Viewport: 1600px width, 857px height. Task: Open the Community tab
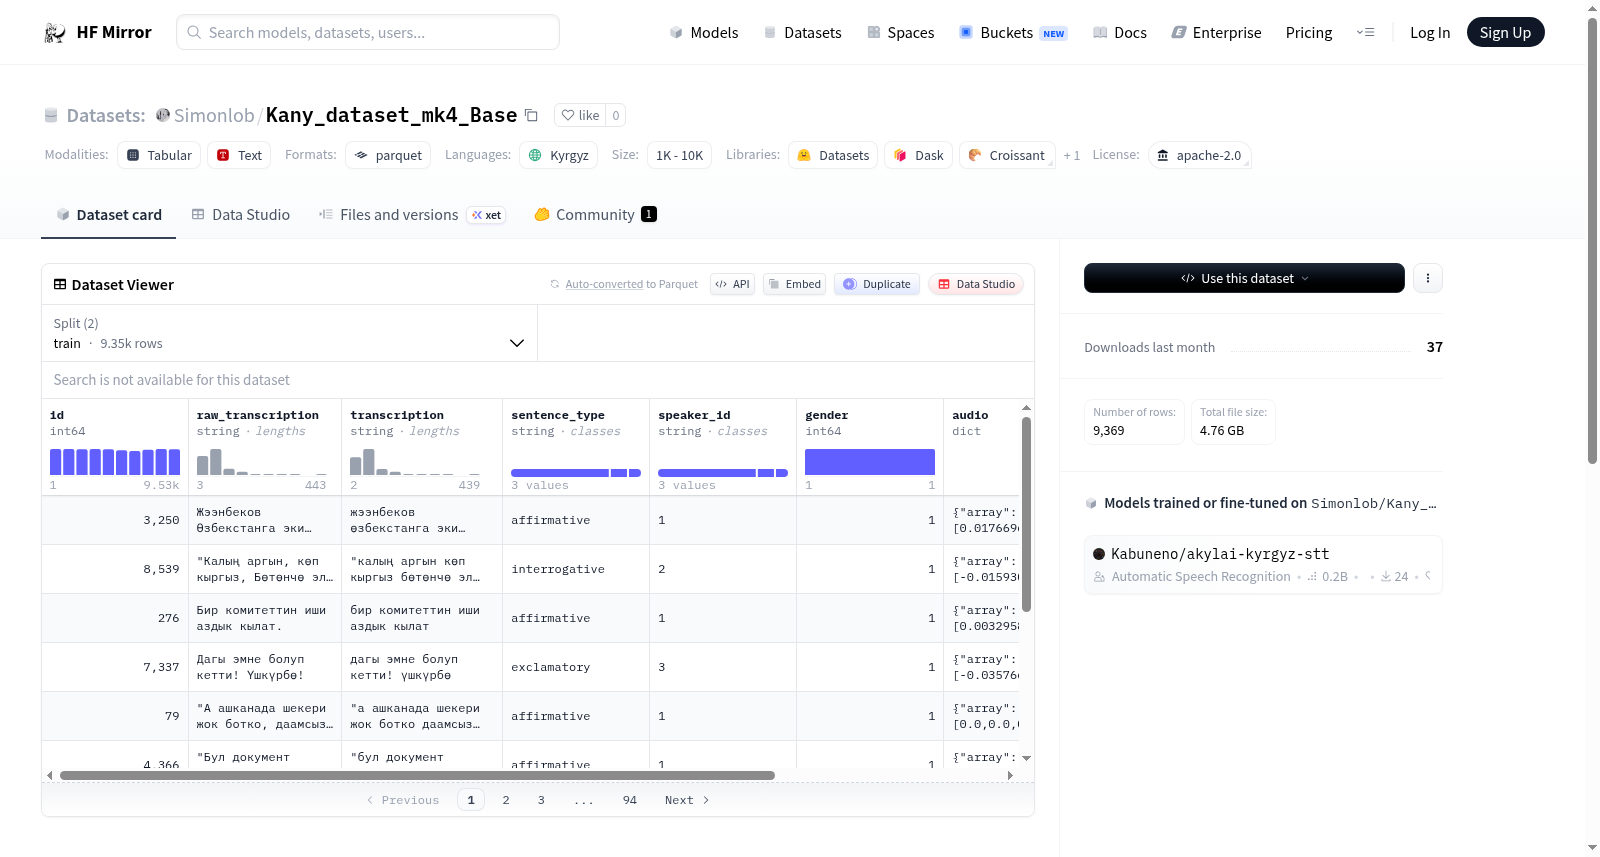595,215
